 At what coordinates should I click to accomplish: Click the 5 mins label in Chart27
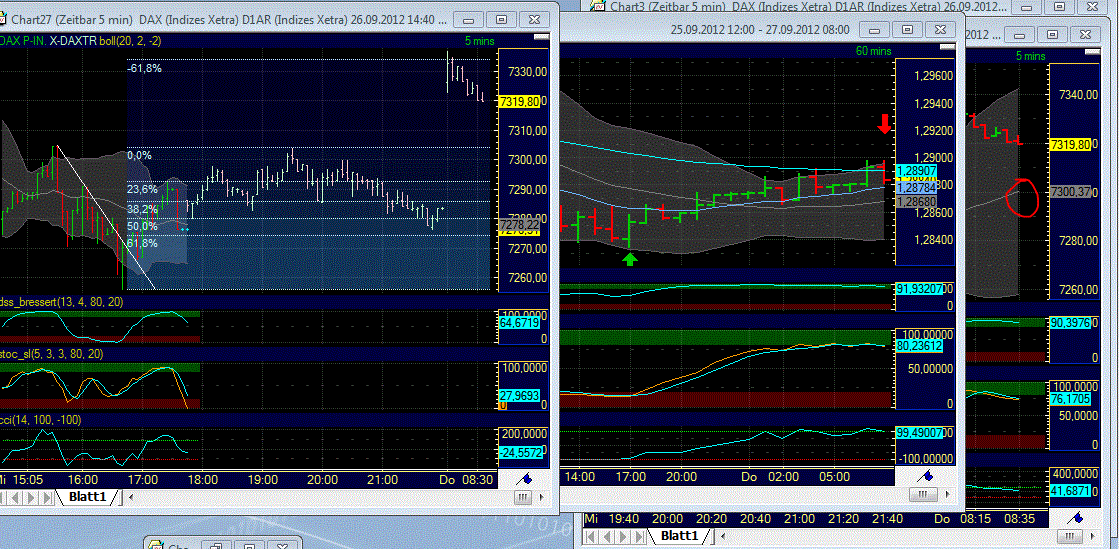pos(478,41)
